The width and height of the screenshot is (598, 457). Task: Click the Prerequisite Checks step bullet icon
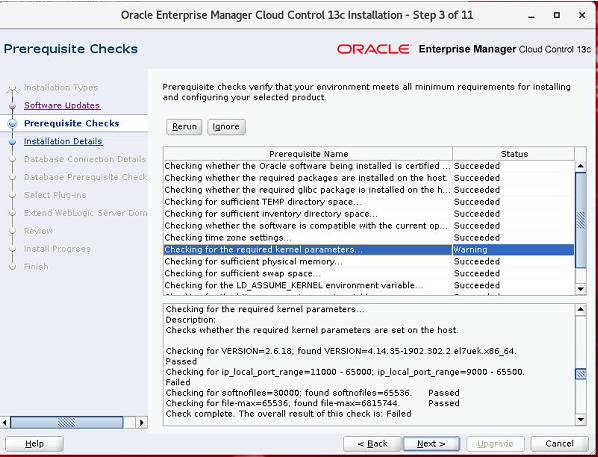click(13, 124)
